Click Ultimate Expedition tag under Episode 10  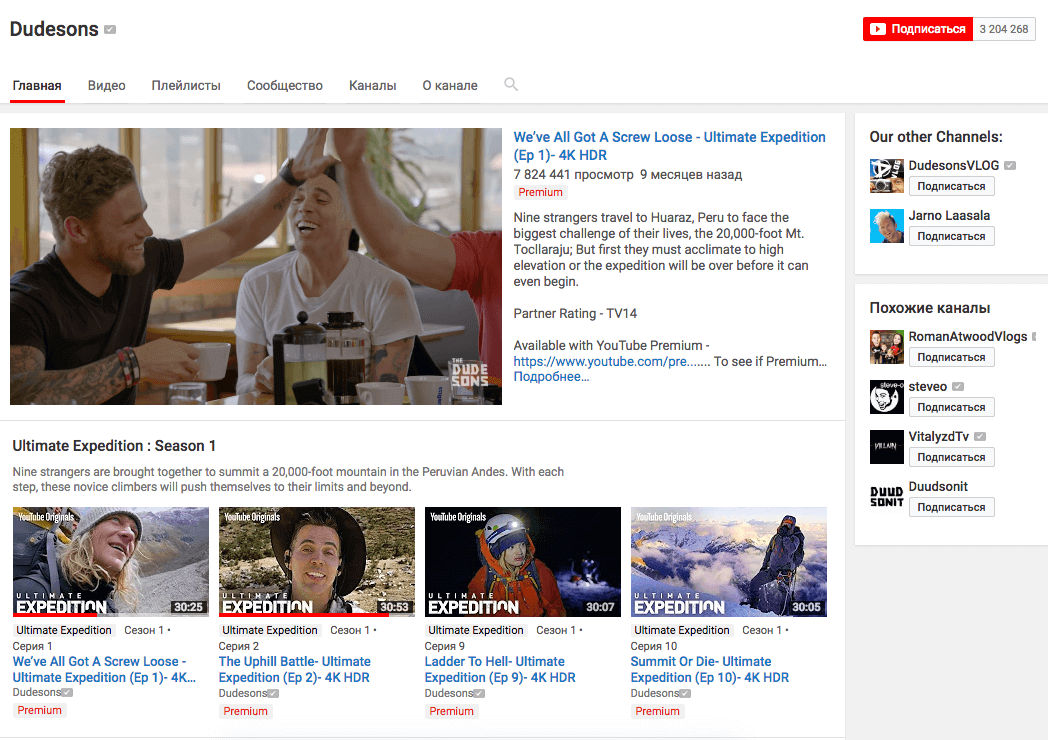tap(681, 630)
